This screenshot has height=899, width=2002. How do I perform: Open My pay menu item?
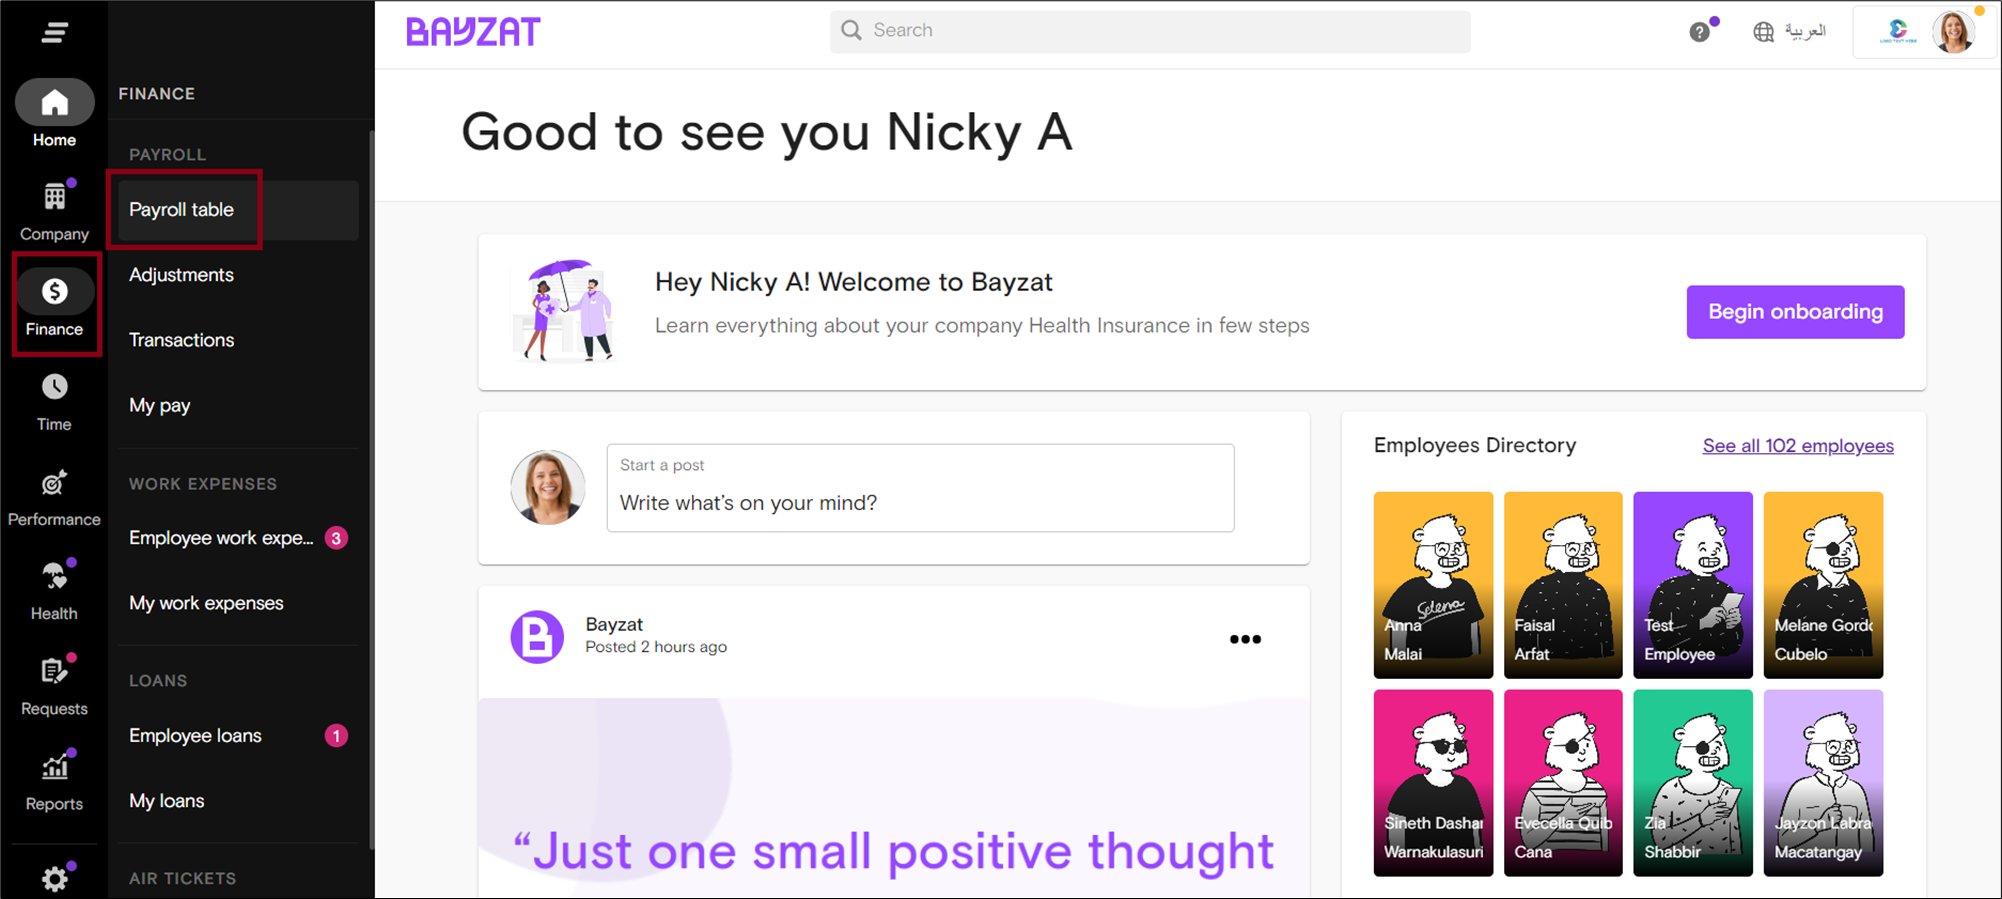(x=159, y=405)
